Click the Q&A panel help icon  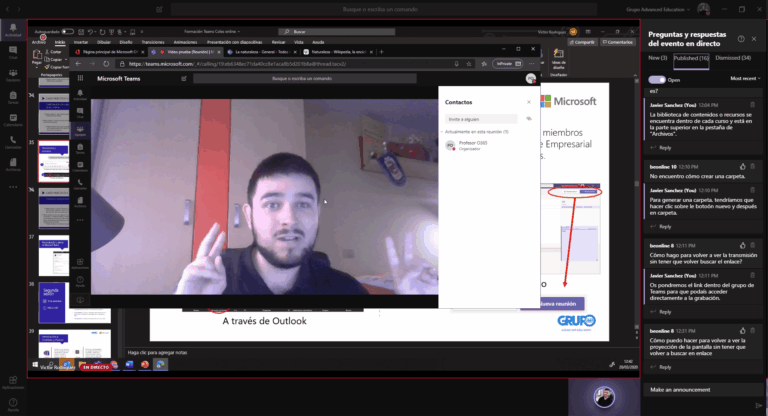741,39
